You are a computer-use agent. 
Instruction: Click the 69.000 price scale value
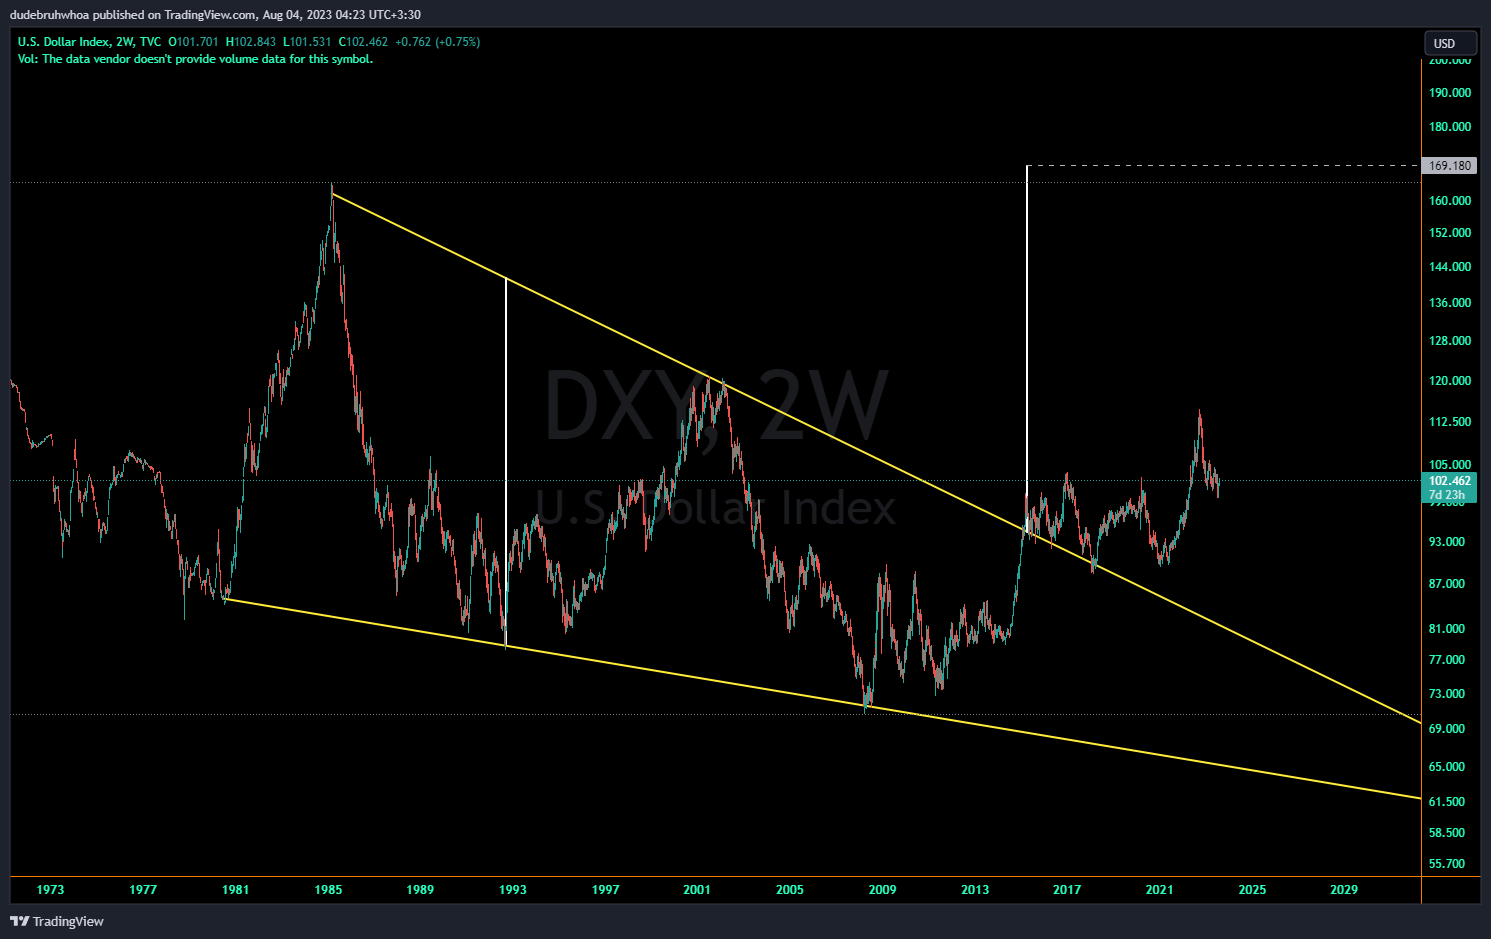[x=1447, y=728]
